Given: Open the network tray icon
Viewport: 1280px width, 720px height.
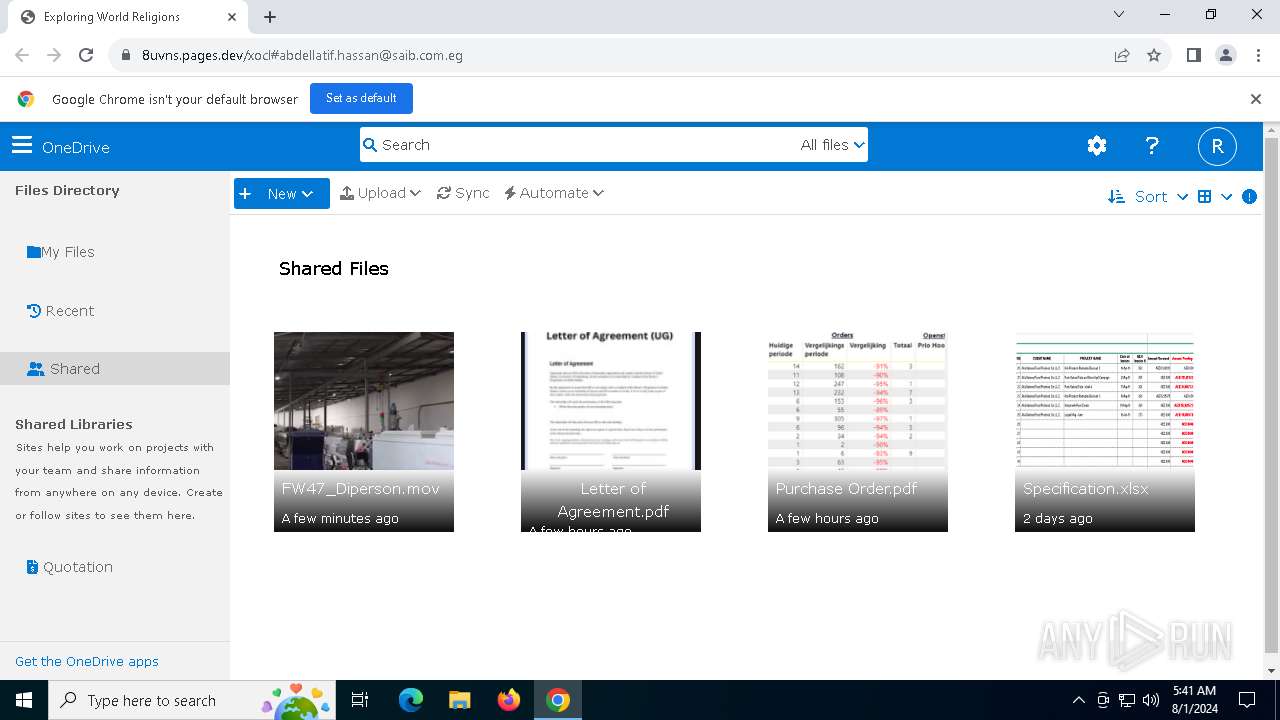Looking at the screenshot, I should click(x=1127, y=700).
